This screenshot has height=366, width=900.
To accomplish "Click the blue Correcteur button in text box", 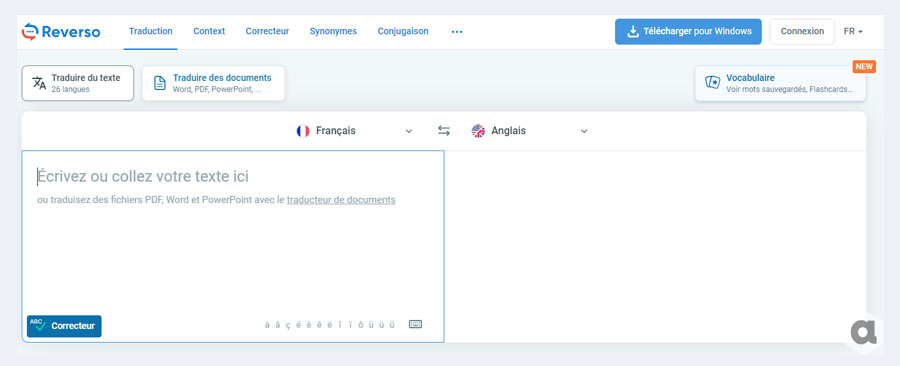I will [64, 326].
